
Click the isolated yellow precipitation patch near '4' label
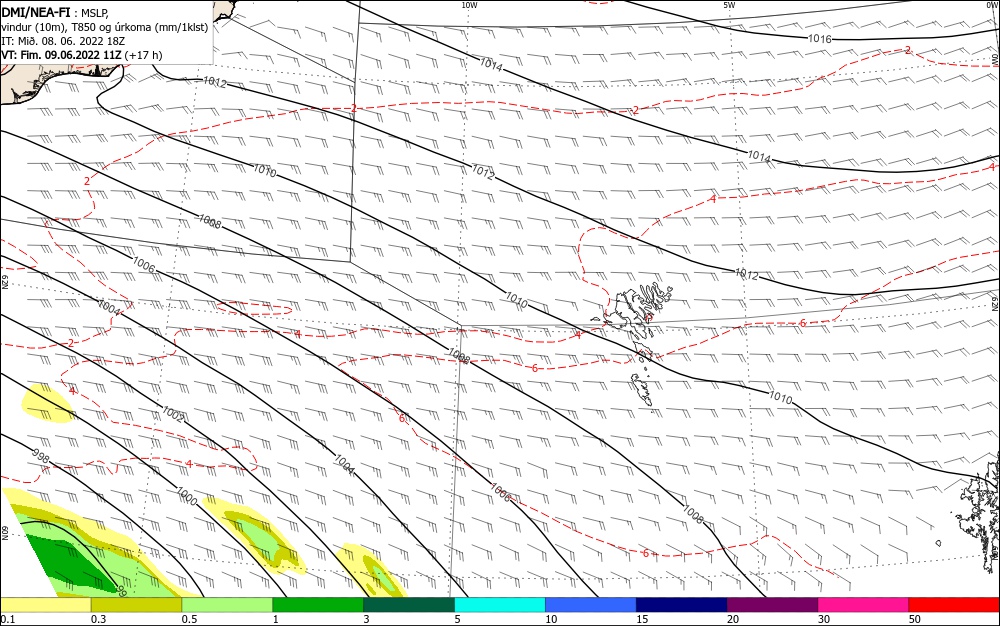tap(47, 404)
